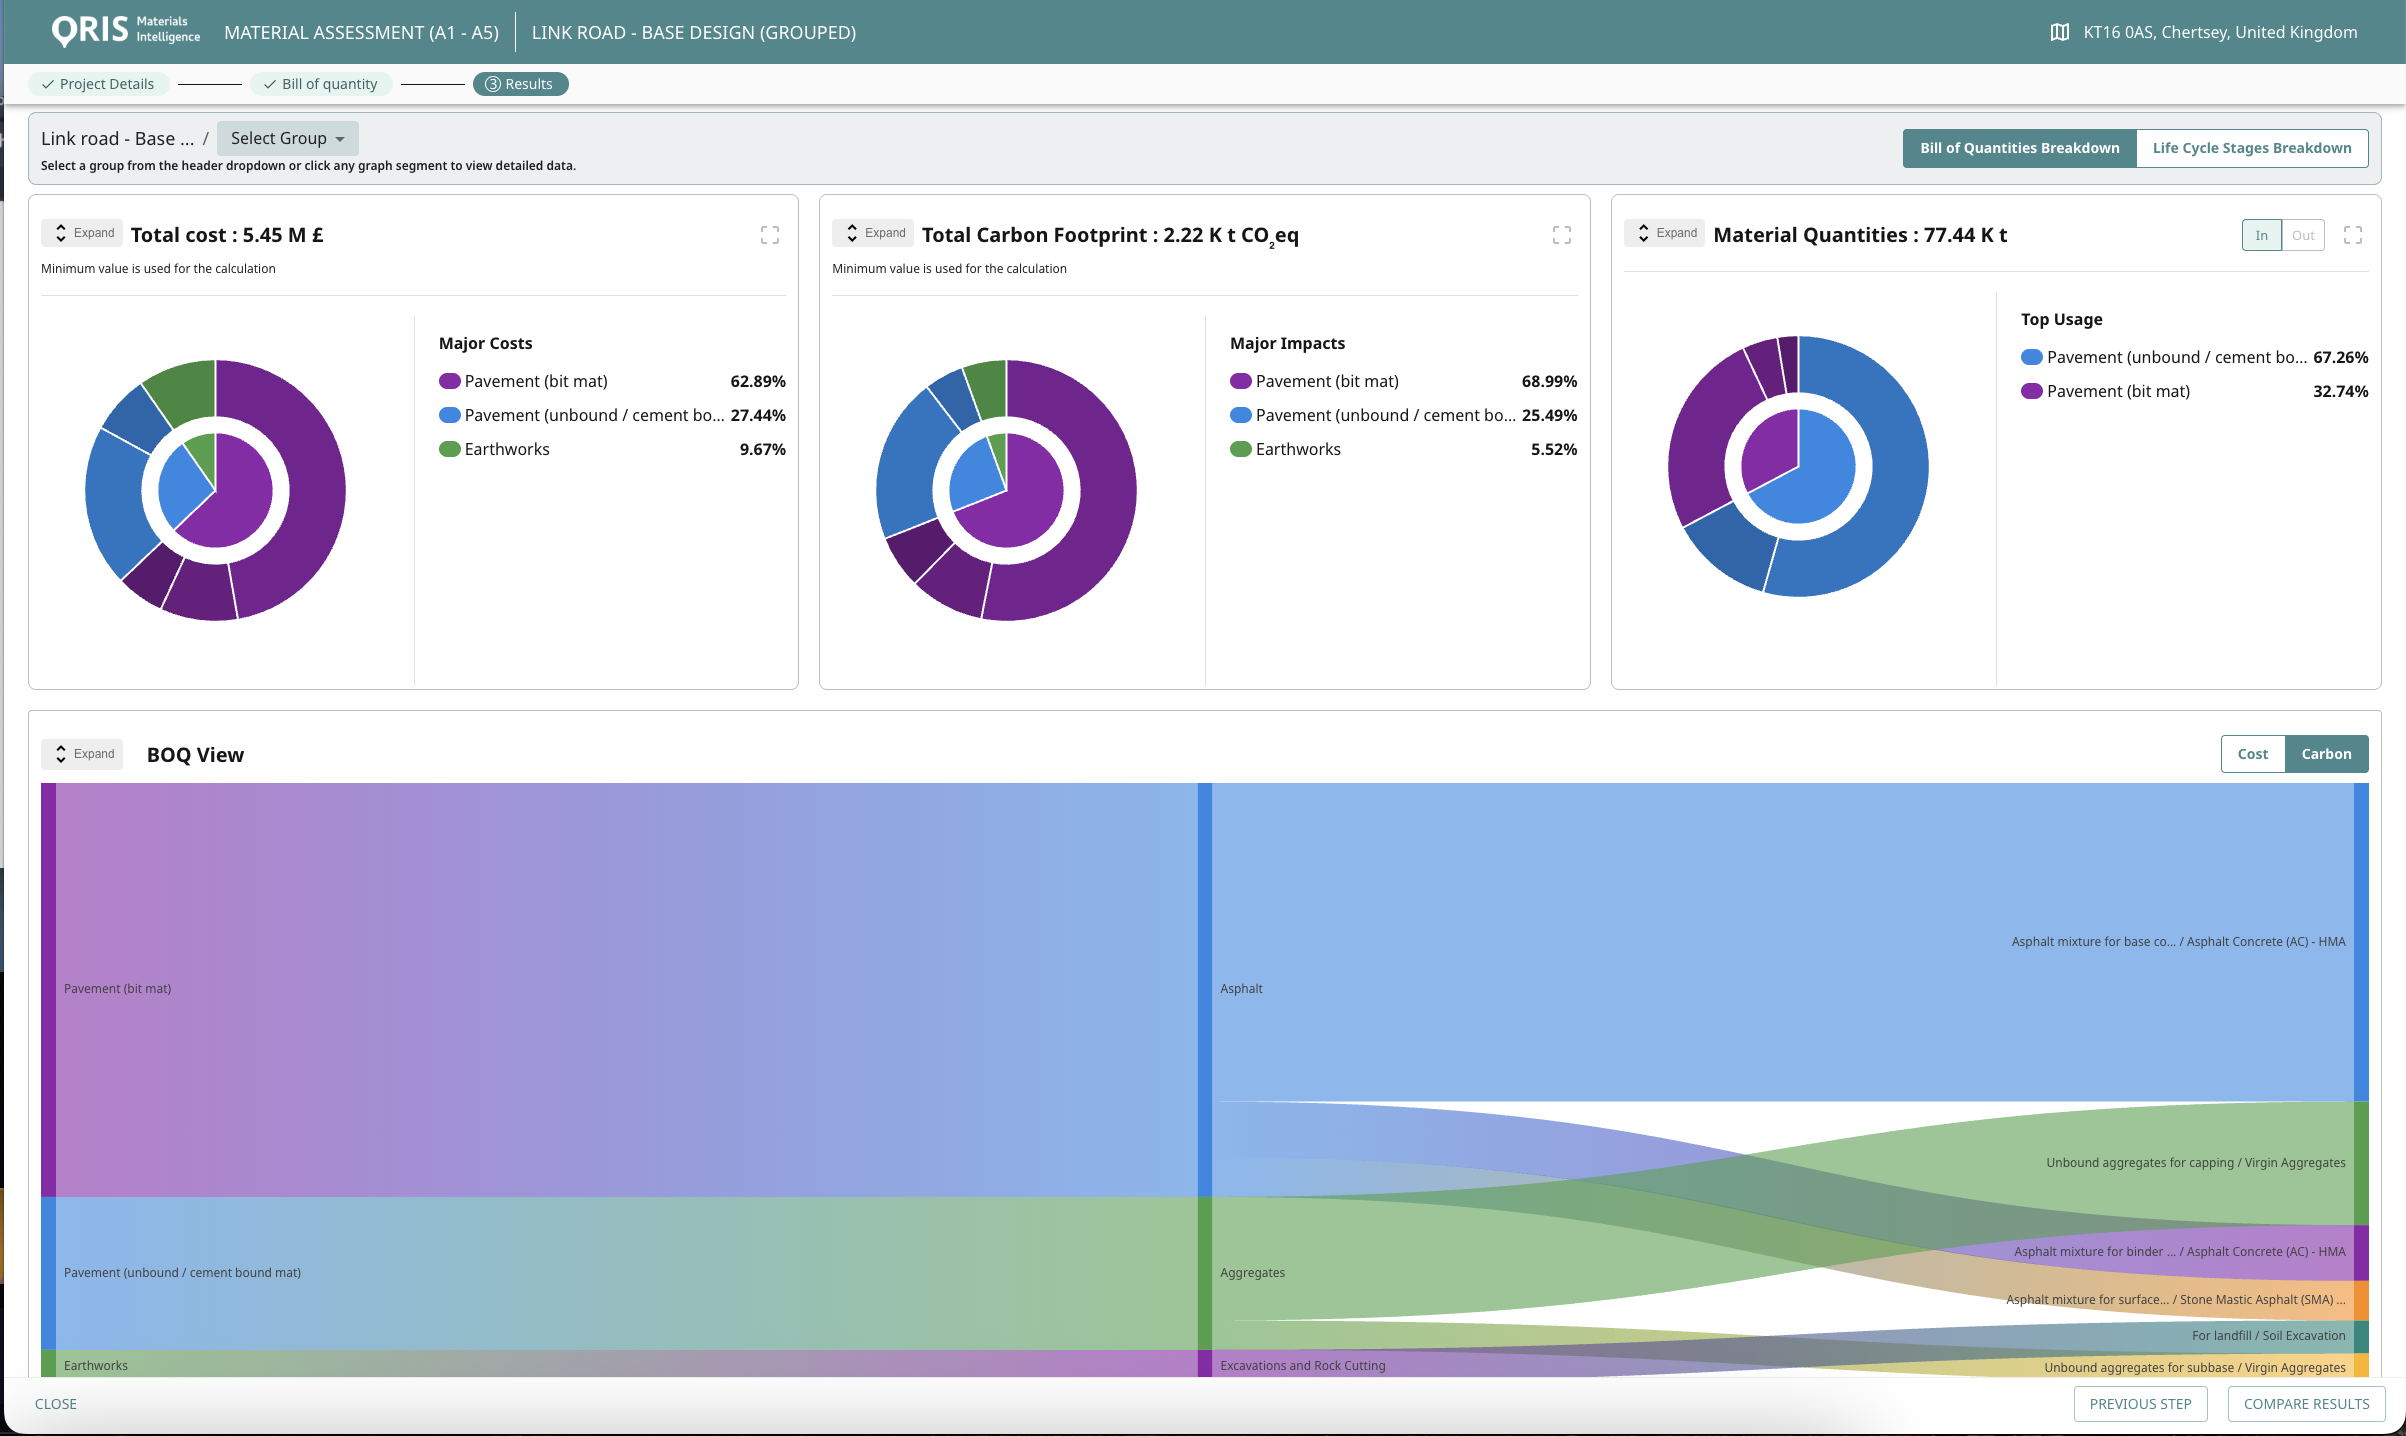Click the step 3 Results circle icon
The height and width of the screenshot is (1436, 2406).
pyautogui.click(x=492, y=84)
